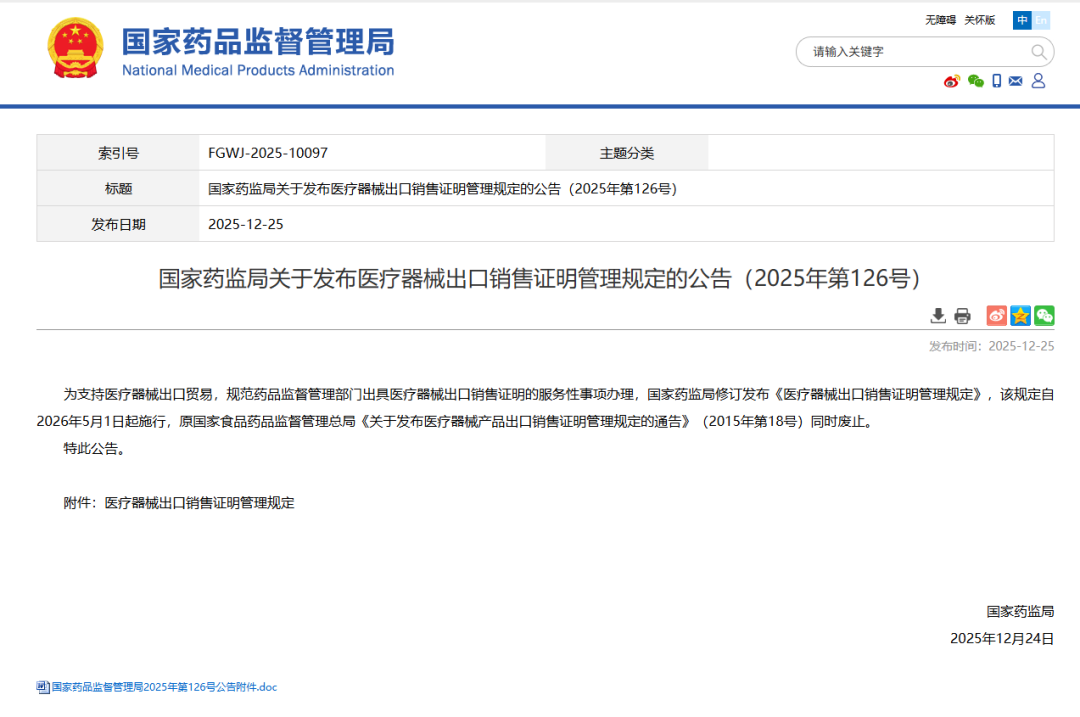This screenshot has width=1080, height=717.
Task: Open 国家药品监督管理局2025年第126号公告附件.doc link
Action: click(165, 687)
